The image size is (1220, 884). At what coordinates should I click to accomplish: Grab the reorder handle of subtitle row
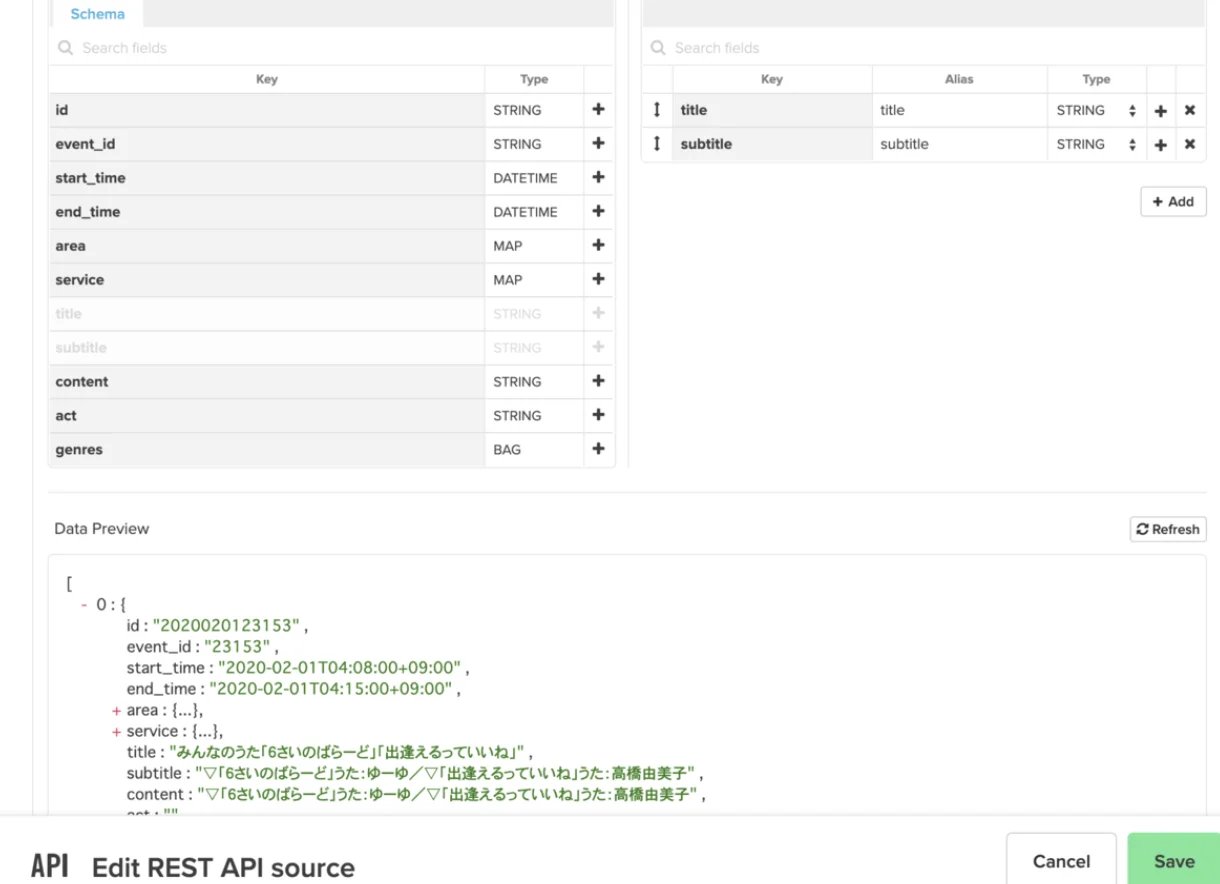657,144
